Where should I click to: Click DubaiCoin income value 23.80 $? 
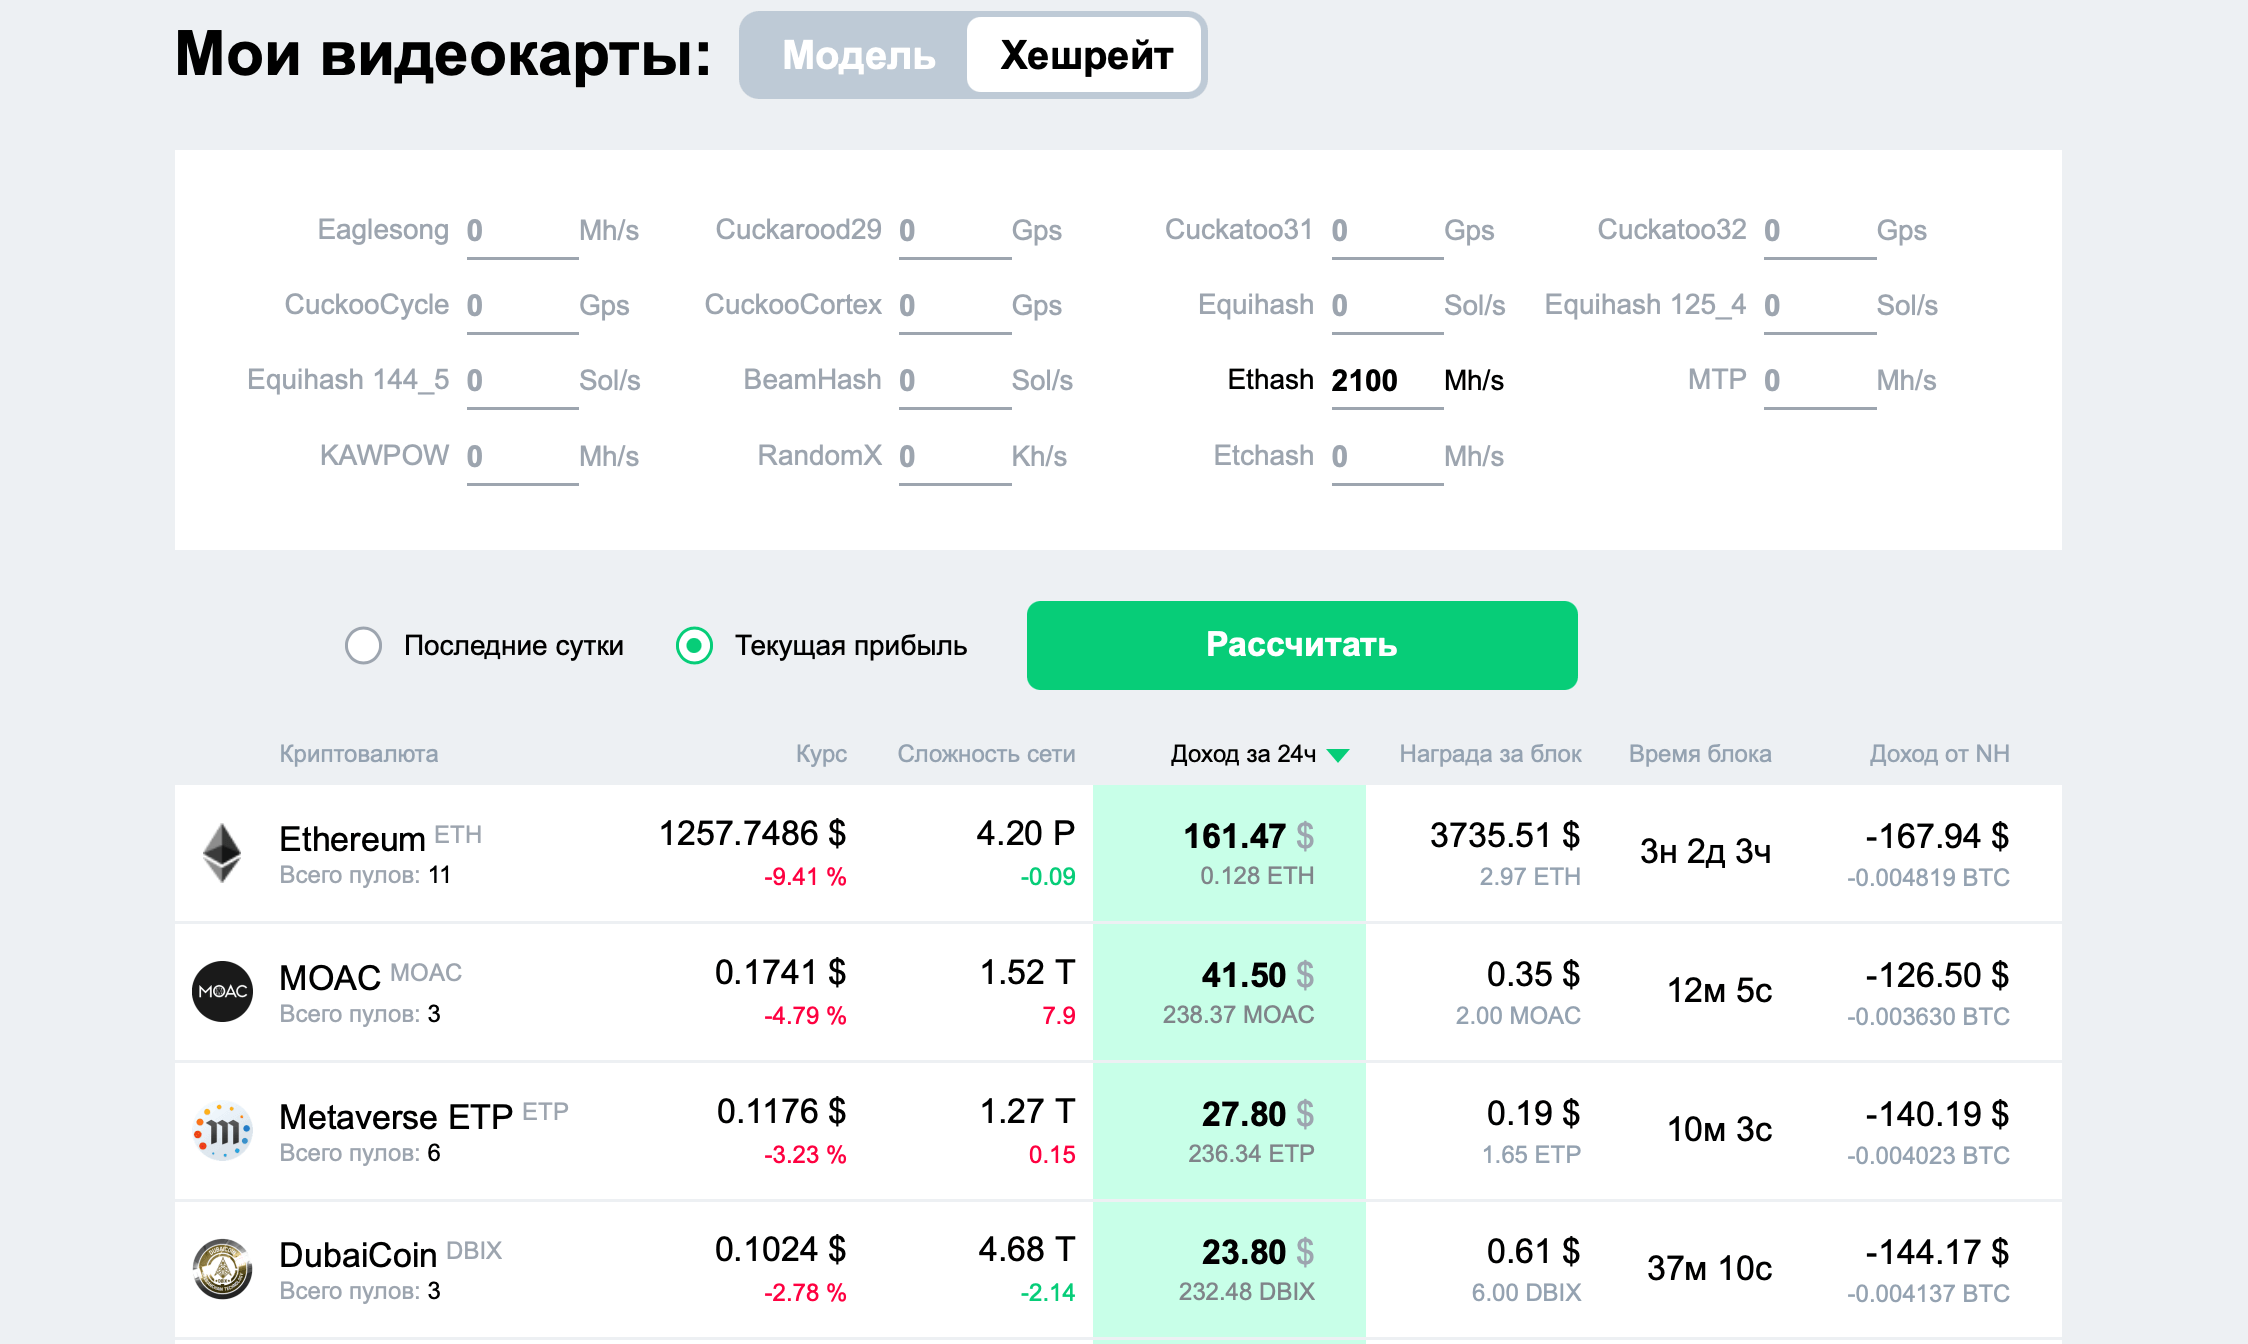pyautogui.click(x=1257, y=1252)
